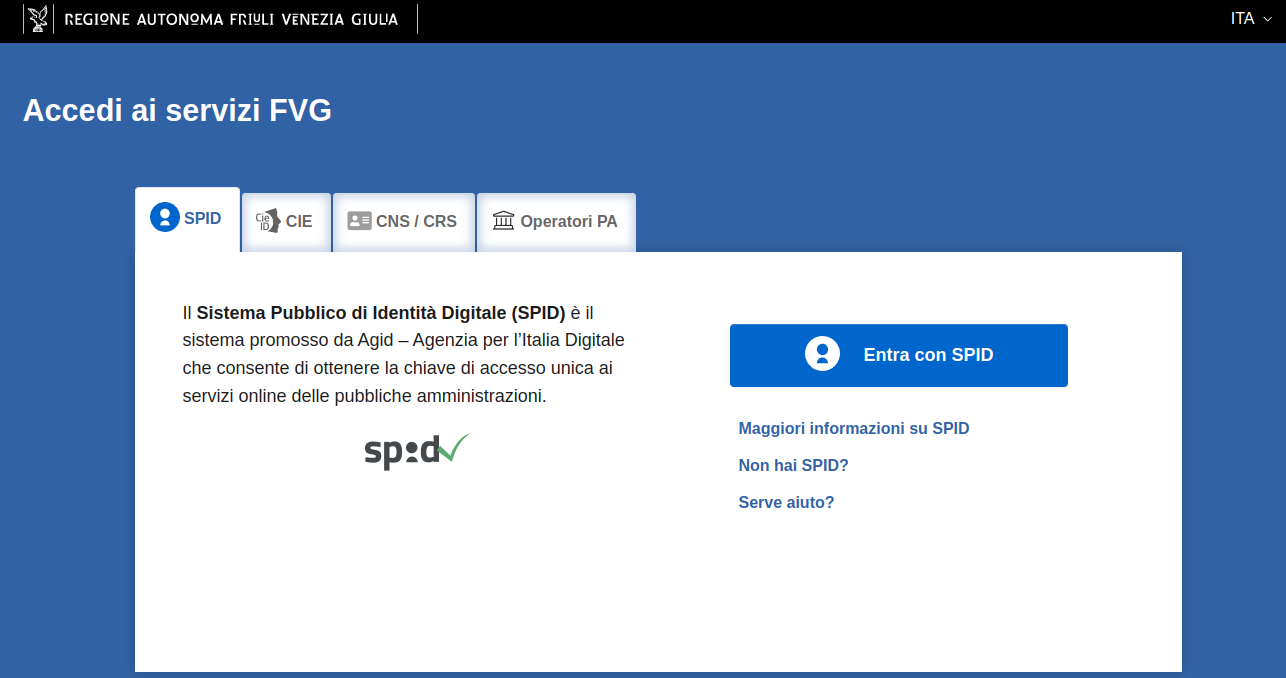Switch to the CNS / CRS tab

(416, 222)
